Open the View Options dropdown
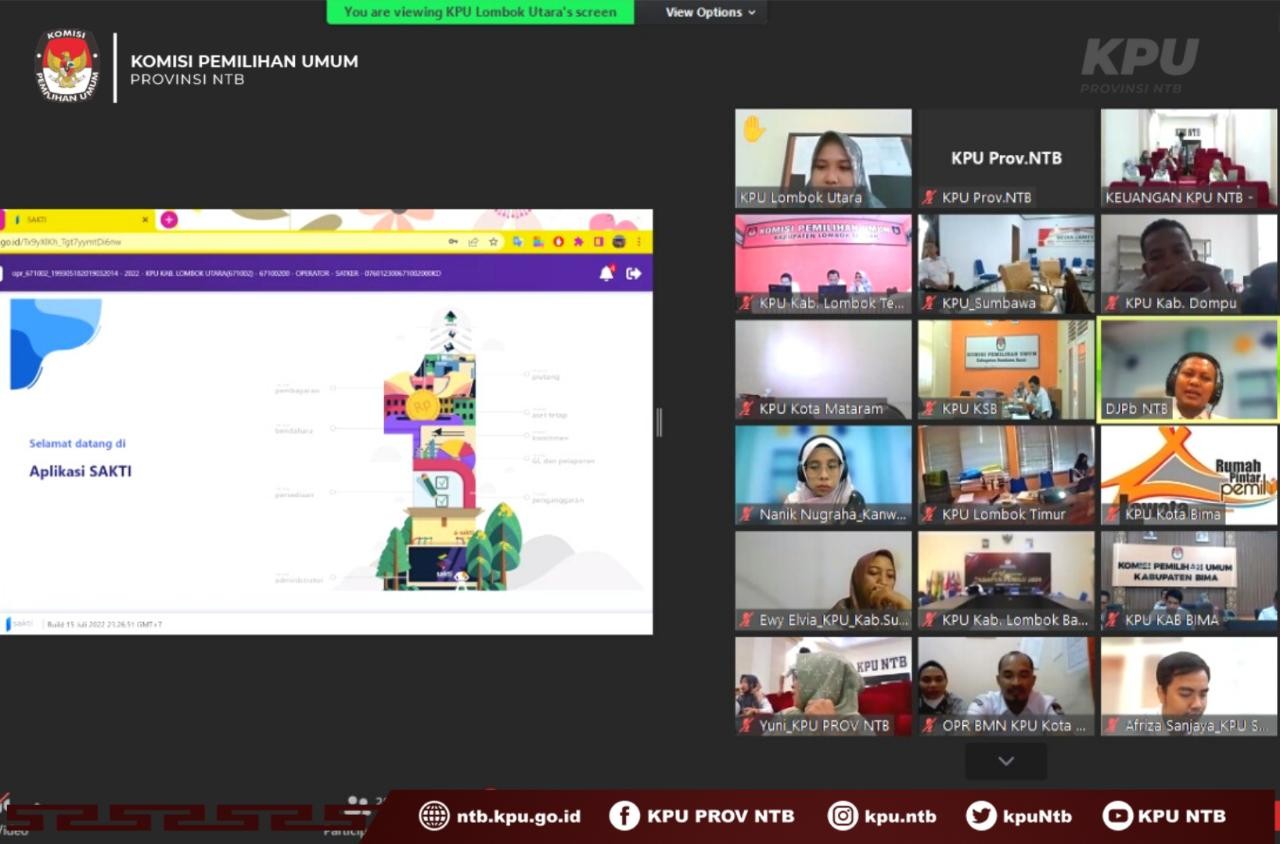Image resolution: width=1280 pixels, height=844 pixels. [711, 12]
